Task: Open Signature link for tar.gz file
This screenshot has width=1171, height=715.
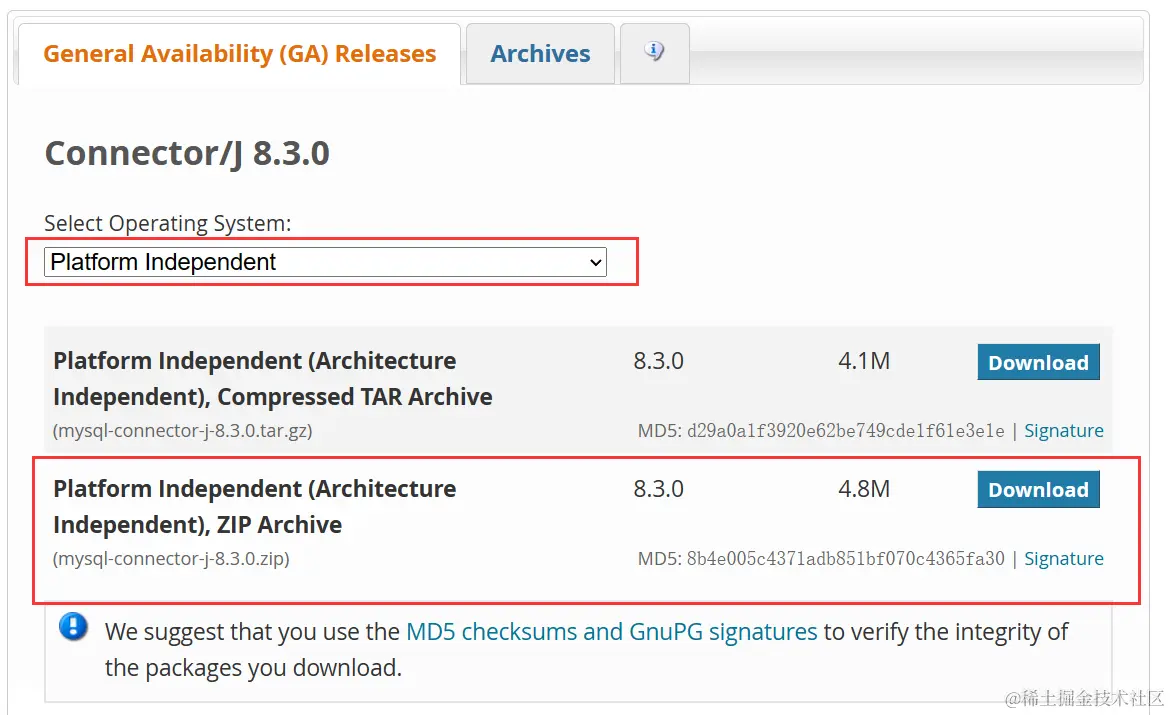Action: (1063, 431)
